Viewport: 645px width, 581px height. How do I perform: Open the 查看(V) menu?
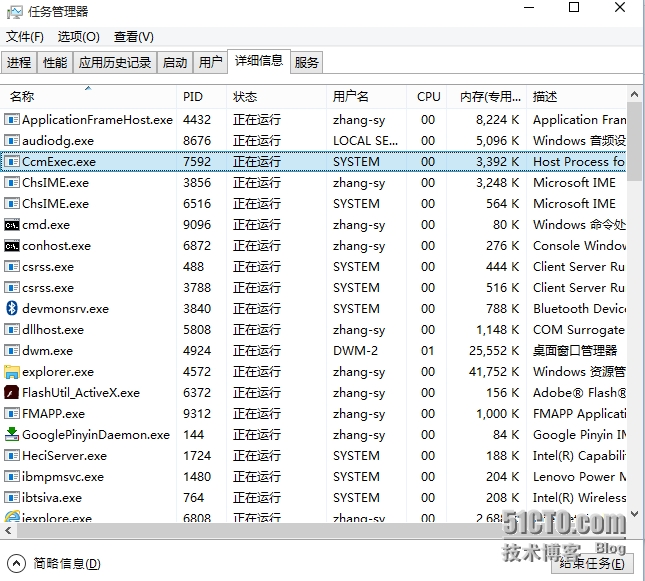[x=134, y=37]
